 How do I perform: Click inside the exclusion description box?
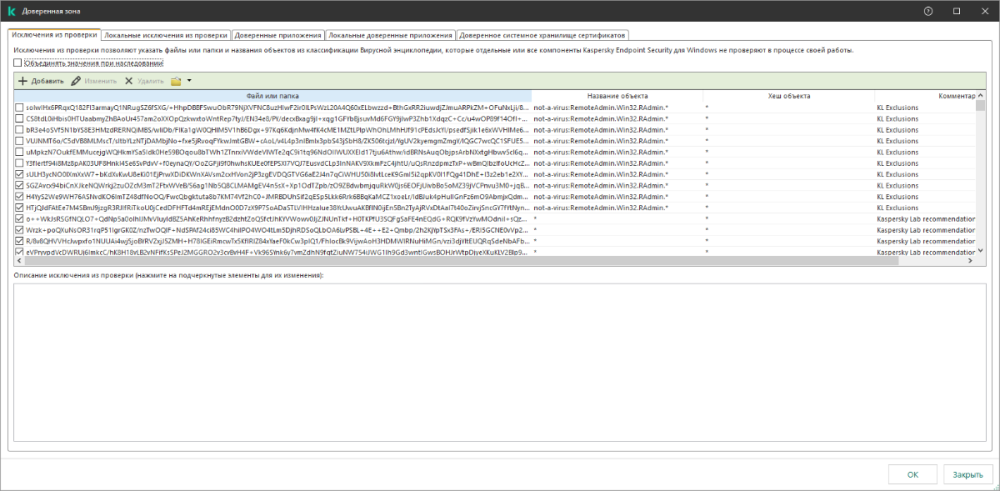[x=499, y=362]
